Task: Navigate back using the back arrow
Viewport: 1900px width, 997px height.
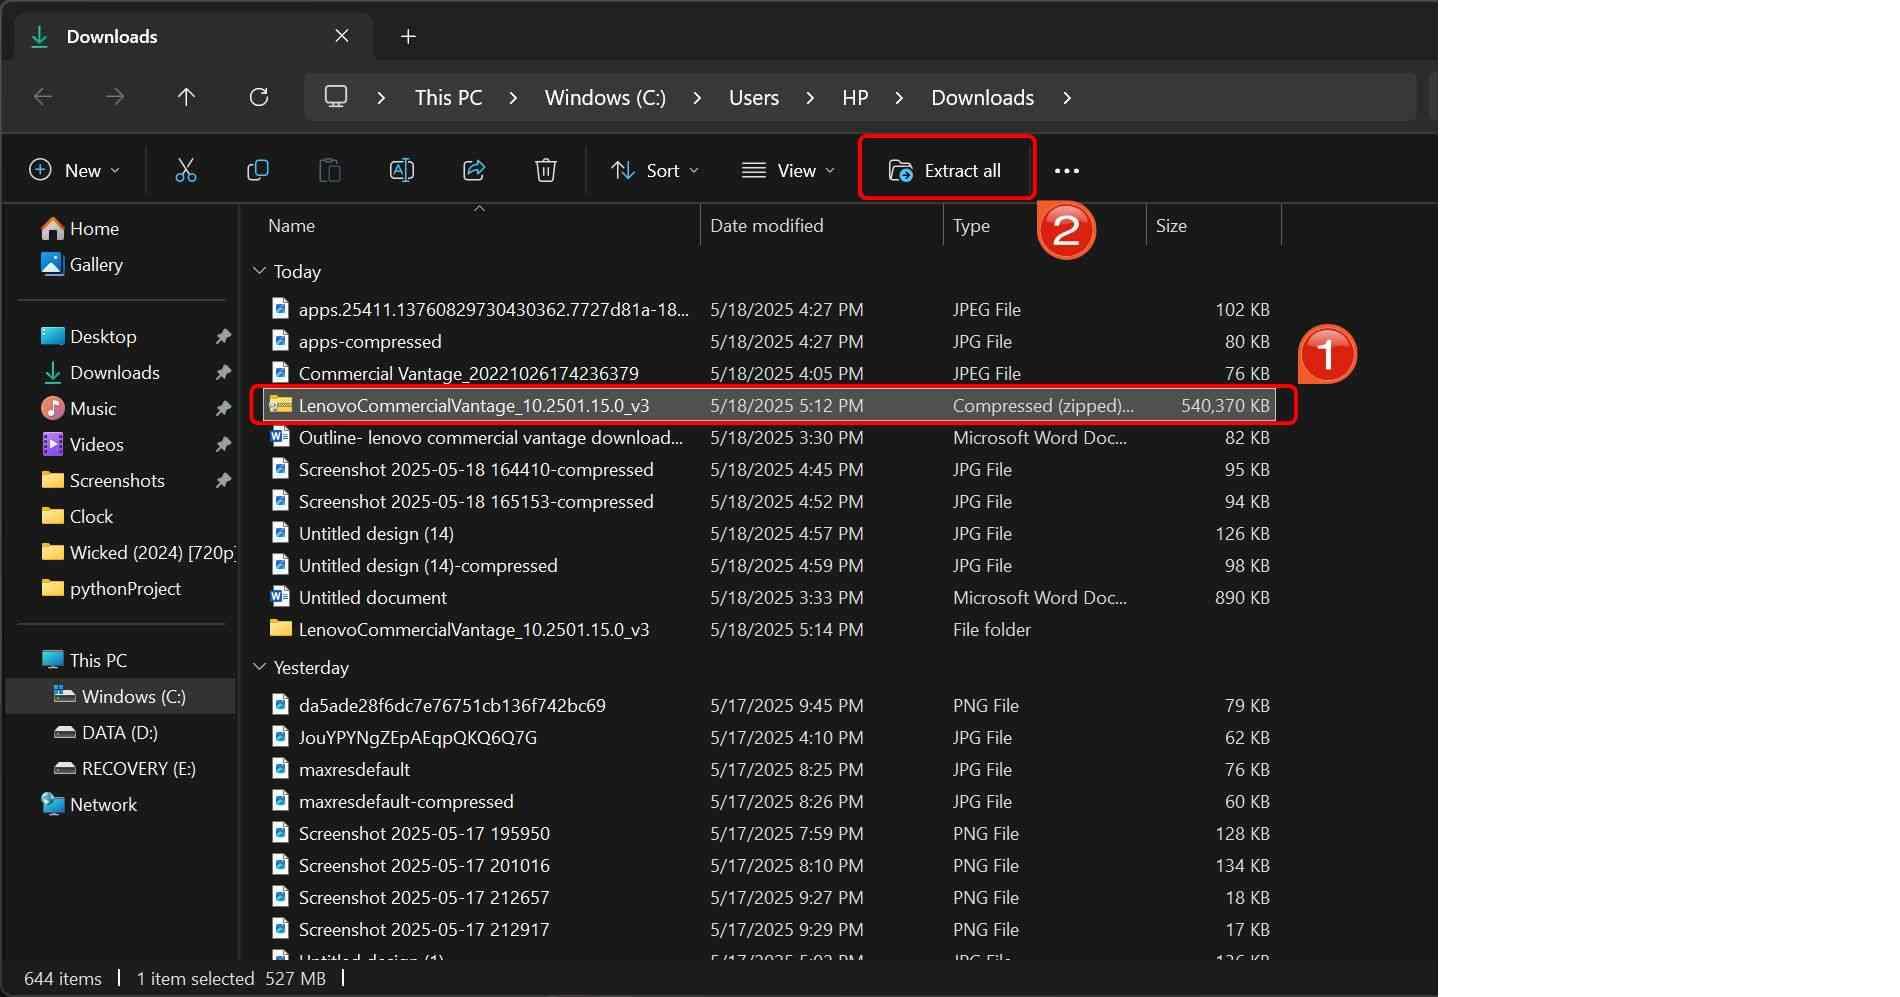Action: (x=42, y=97)
